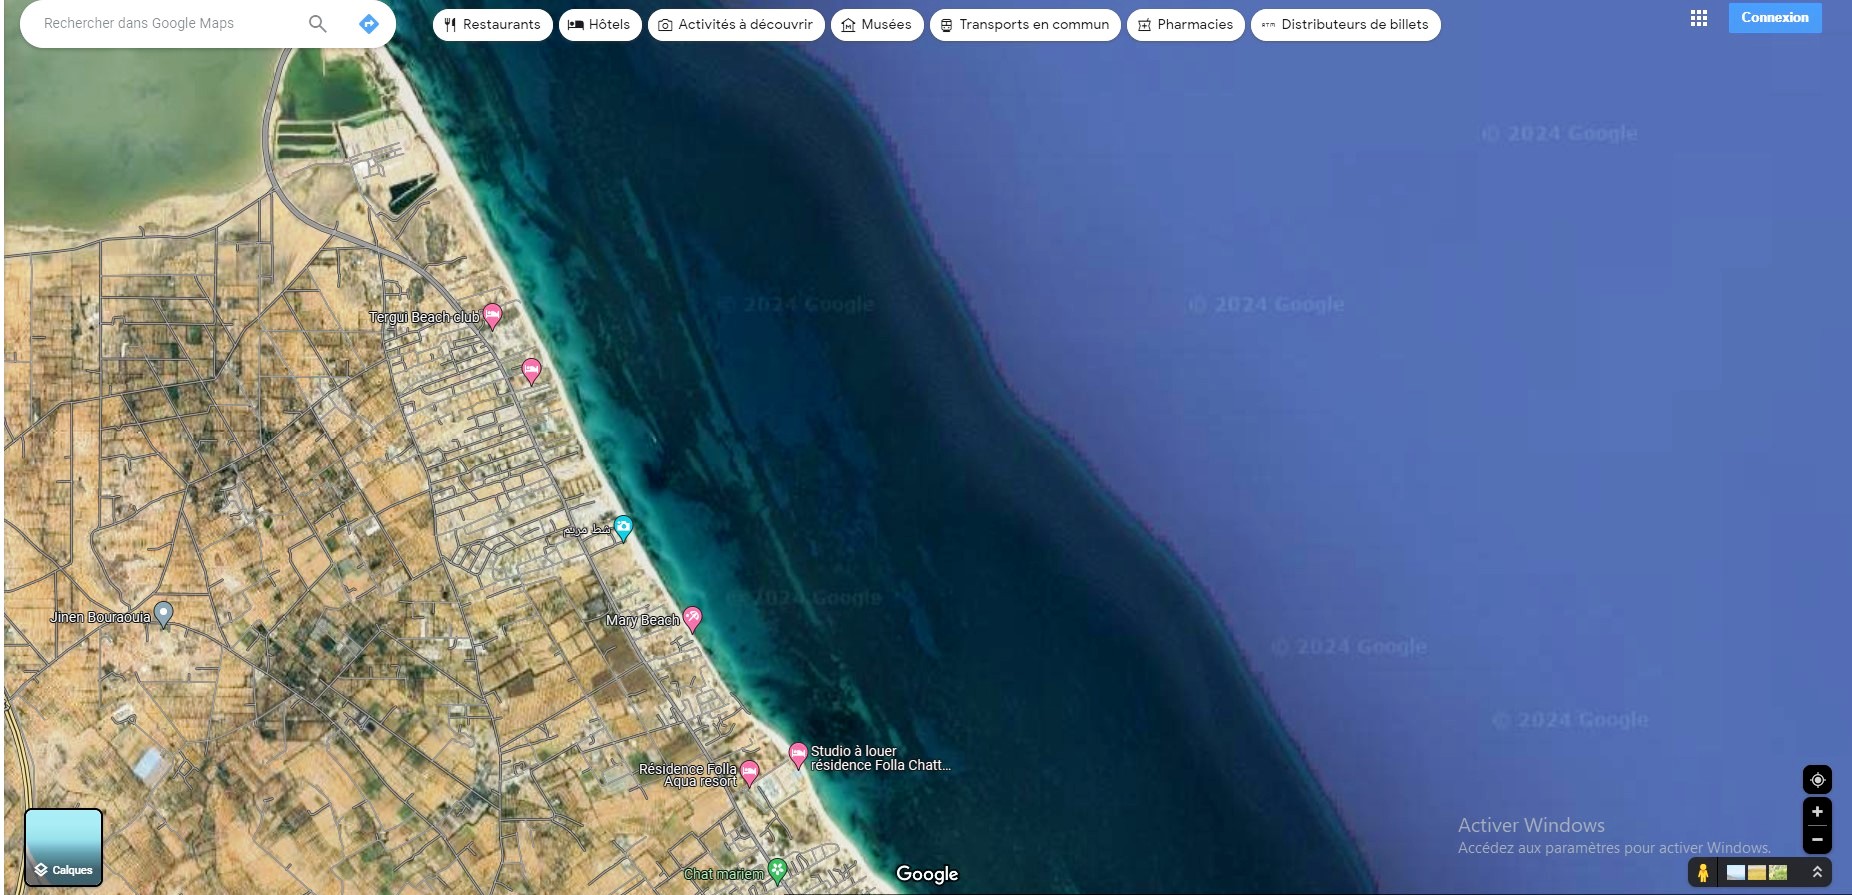The height and width of the screenshot is (895, 1852).
Task: Zoom out with the minus button
Action: 1817,840
